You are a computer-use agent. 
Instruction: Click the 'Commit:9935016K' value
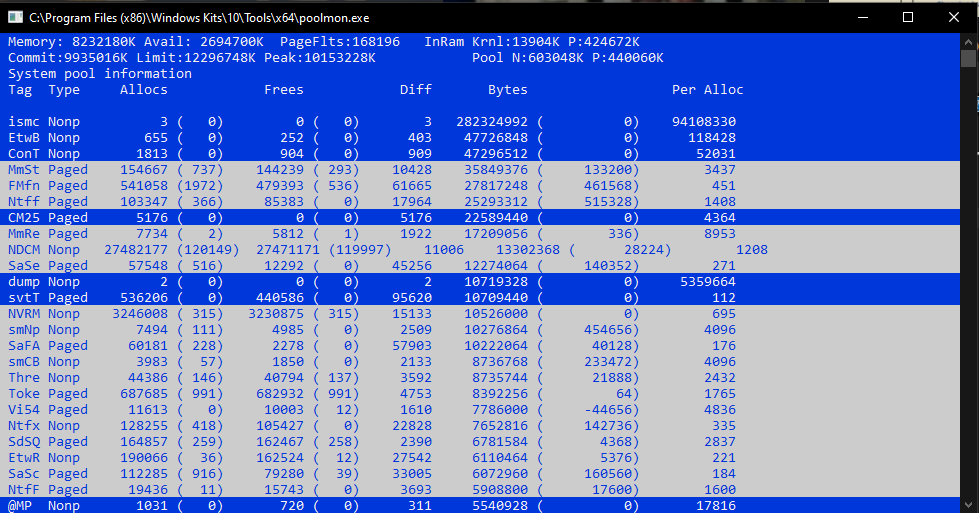coord(68,58)
